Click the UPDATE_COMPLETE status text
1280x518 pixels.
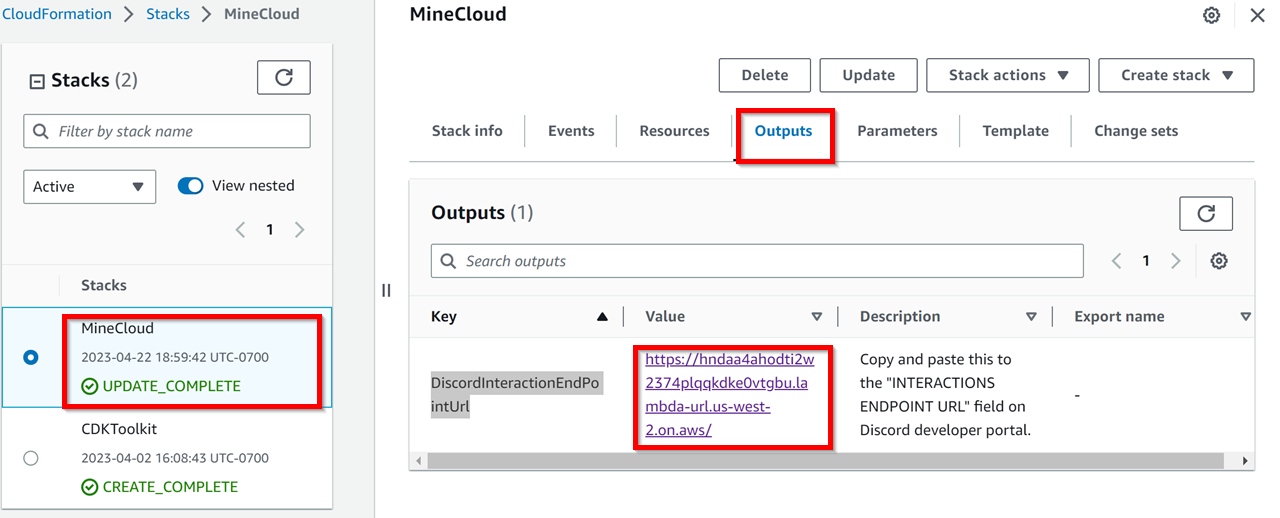[x=171, y=386]
